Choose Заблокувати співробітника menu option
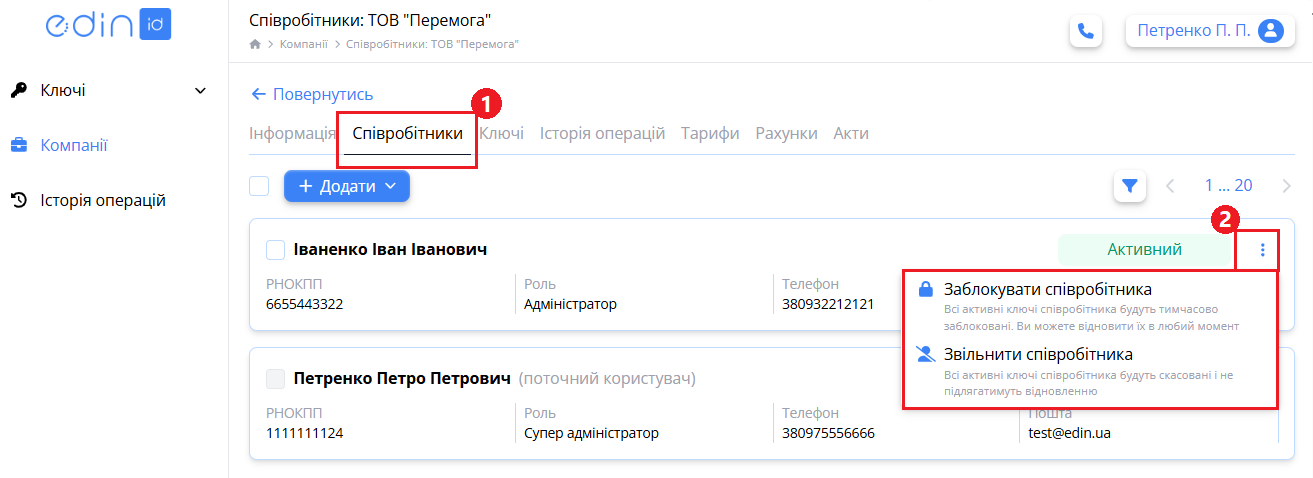This screenshot has height=478, width=1313. [x=1090, y=305]
